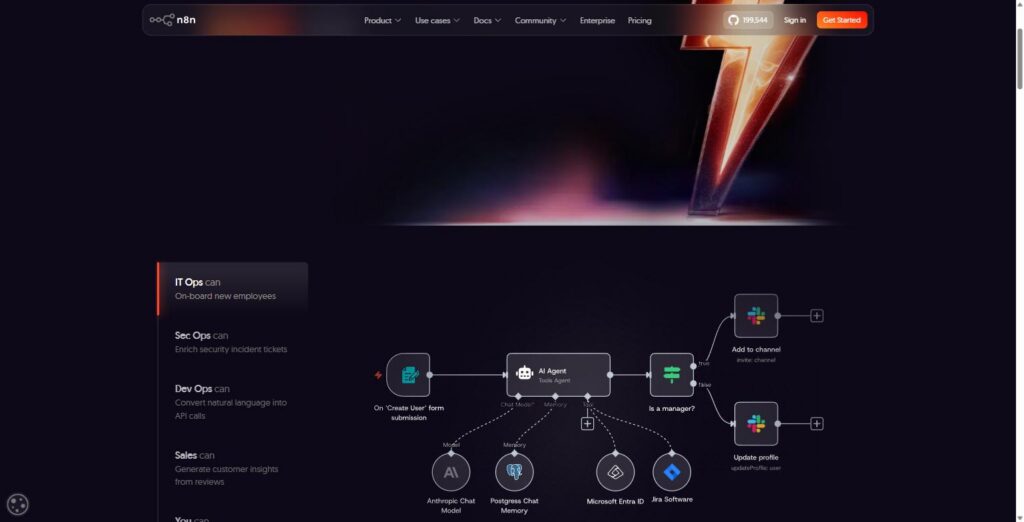Click the Jira Software node icon

[671, 472]
